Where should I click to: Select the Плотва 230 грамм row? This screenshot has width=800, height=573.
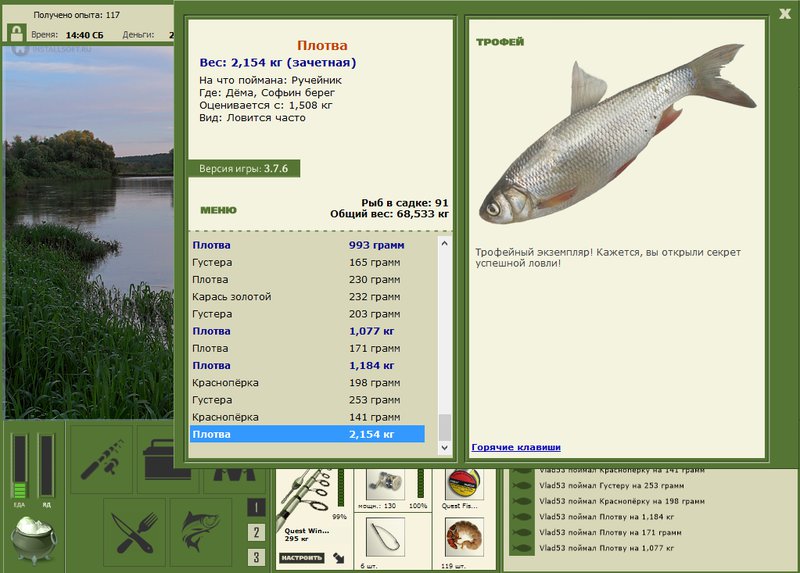[x=307, y=280]
